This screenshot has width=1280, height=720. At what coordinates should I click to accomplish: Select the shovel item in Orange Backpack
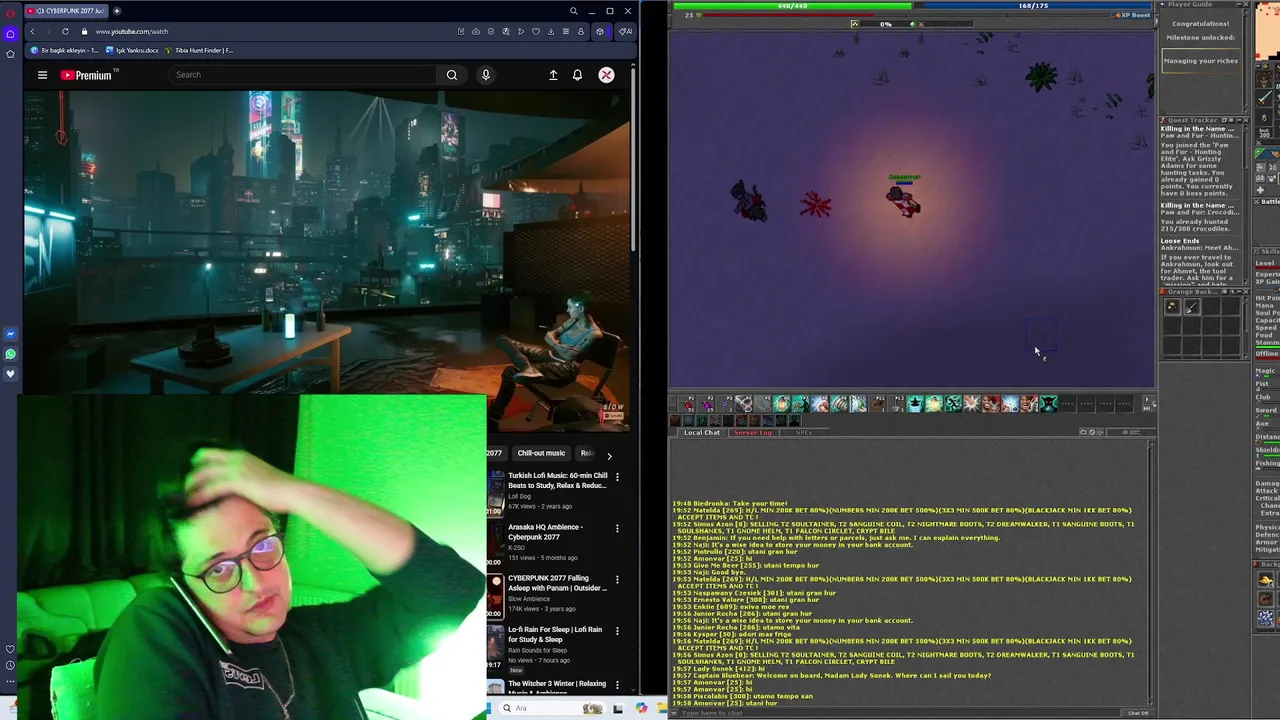(1192, 308)
